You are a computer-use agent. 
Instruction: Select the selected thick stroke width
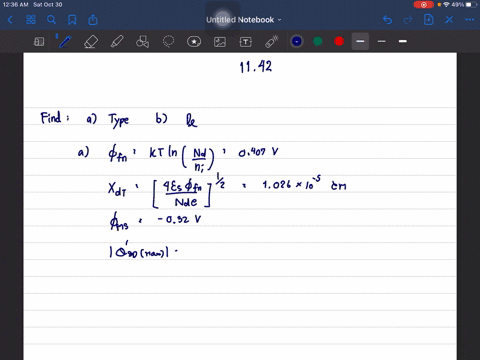360,41
